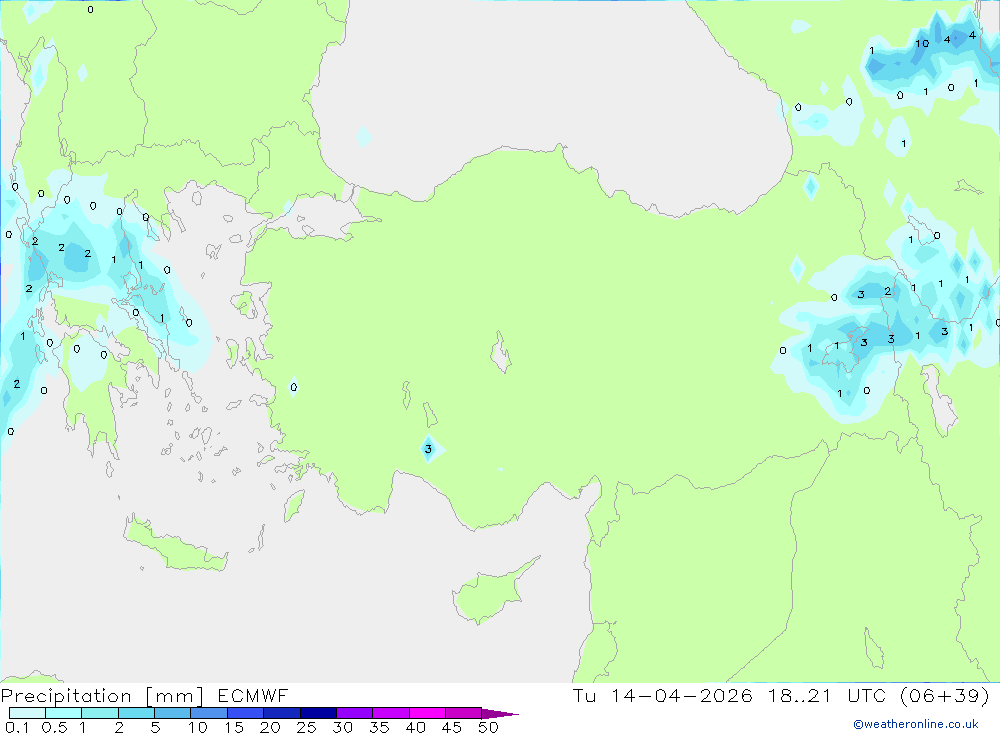This screenshot has width=1000, height=733.
Task: Click the '0' value on Turkey's Aegean coast
Action: (x=293, y=387)
